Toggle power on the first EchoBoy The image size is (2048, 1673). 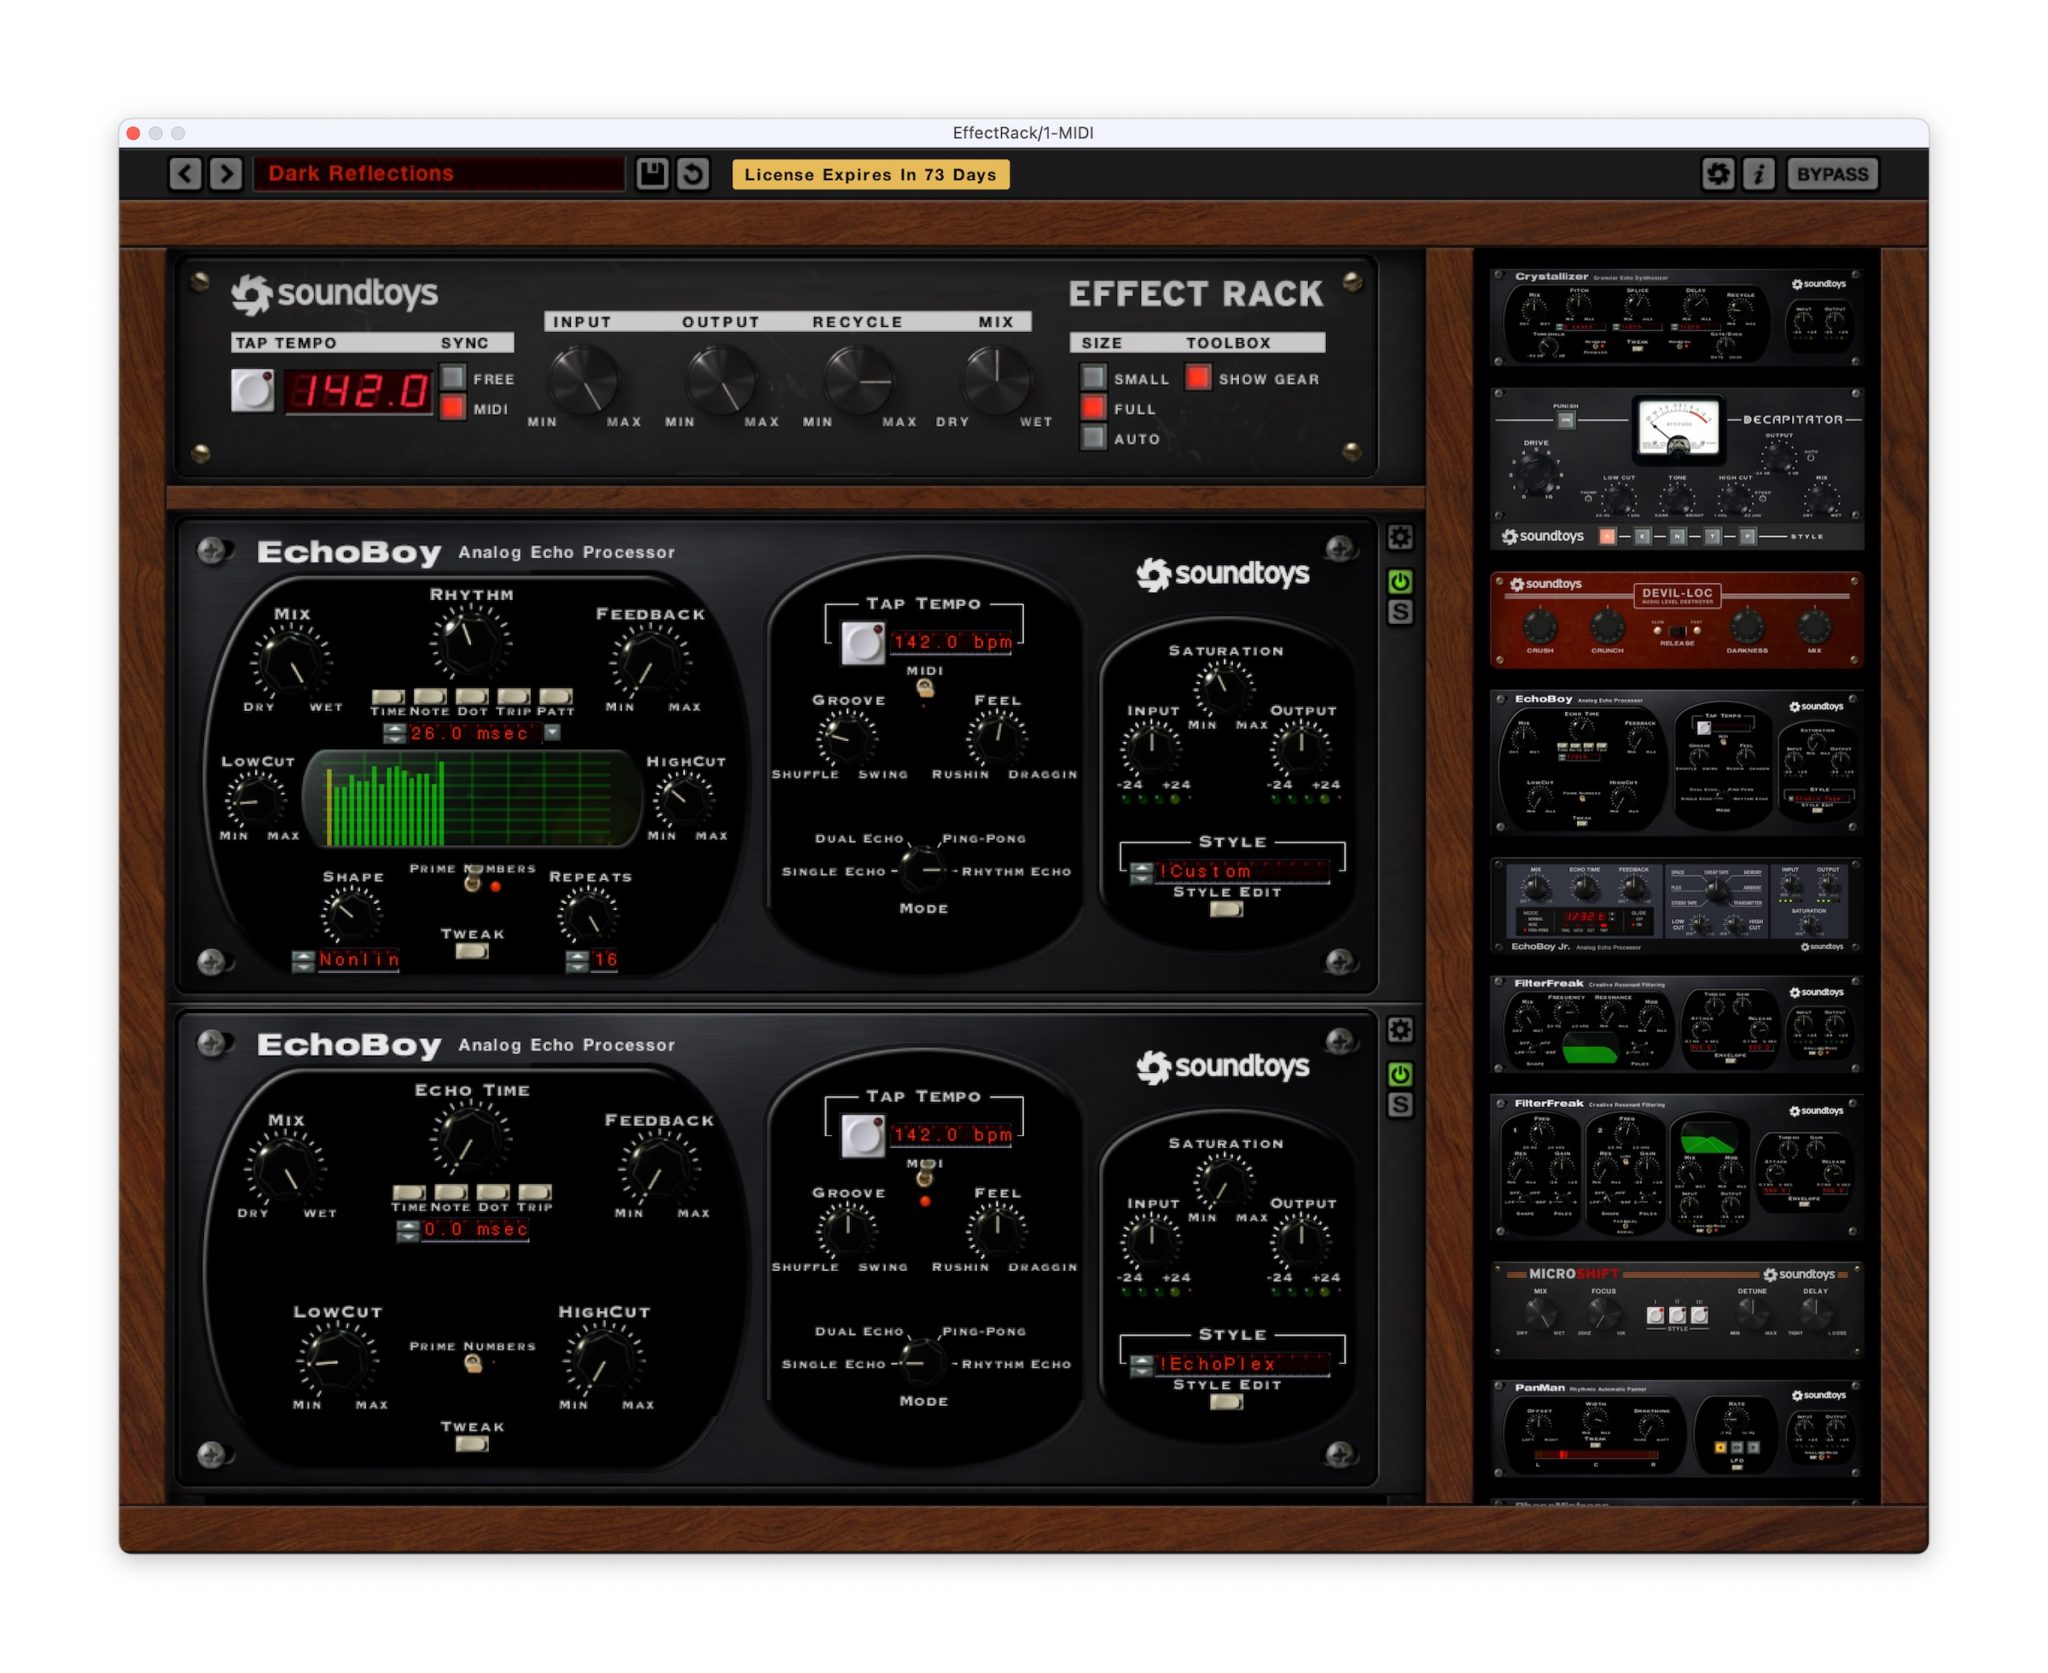1400,581
